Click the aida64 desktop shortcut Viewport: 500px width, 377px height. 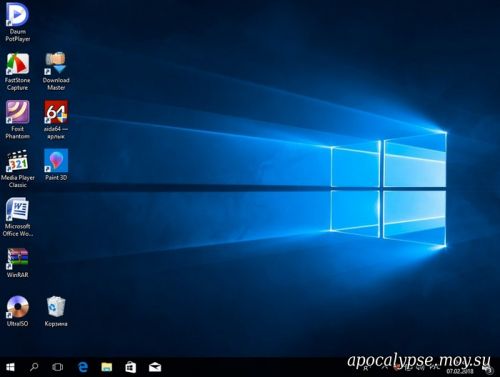(56, 120)
